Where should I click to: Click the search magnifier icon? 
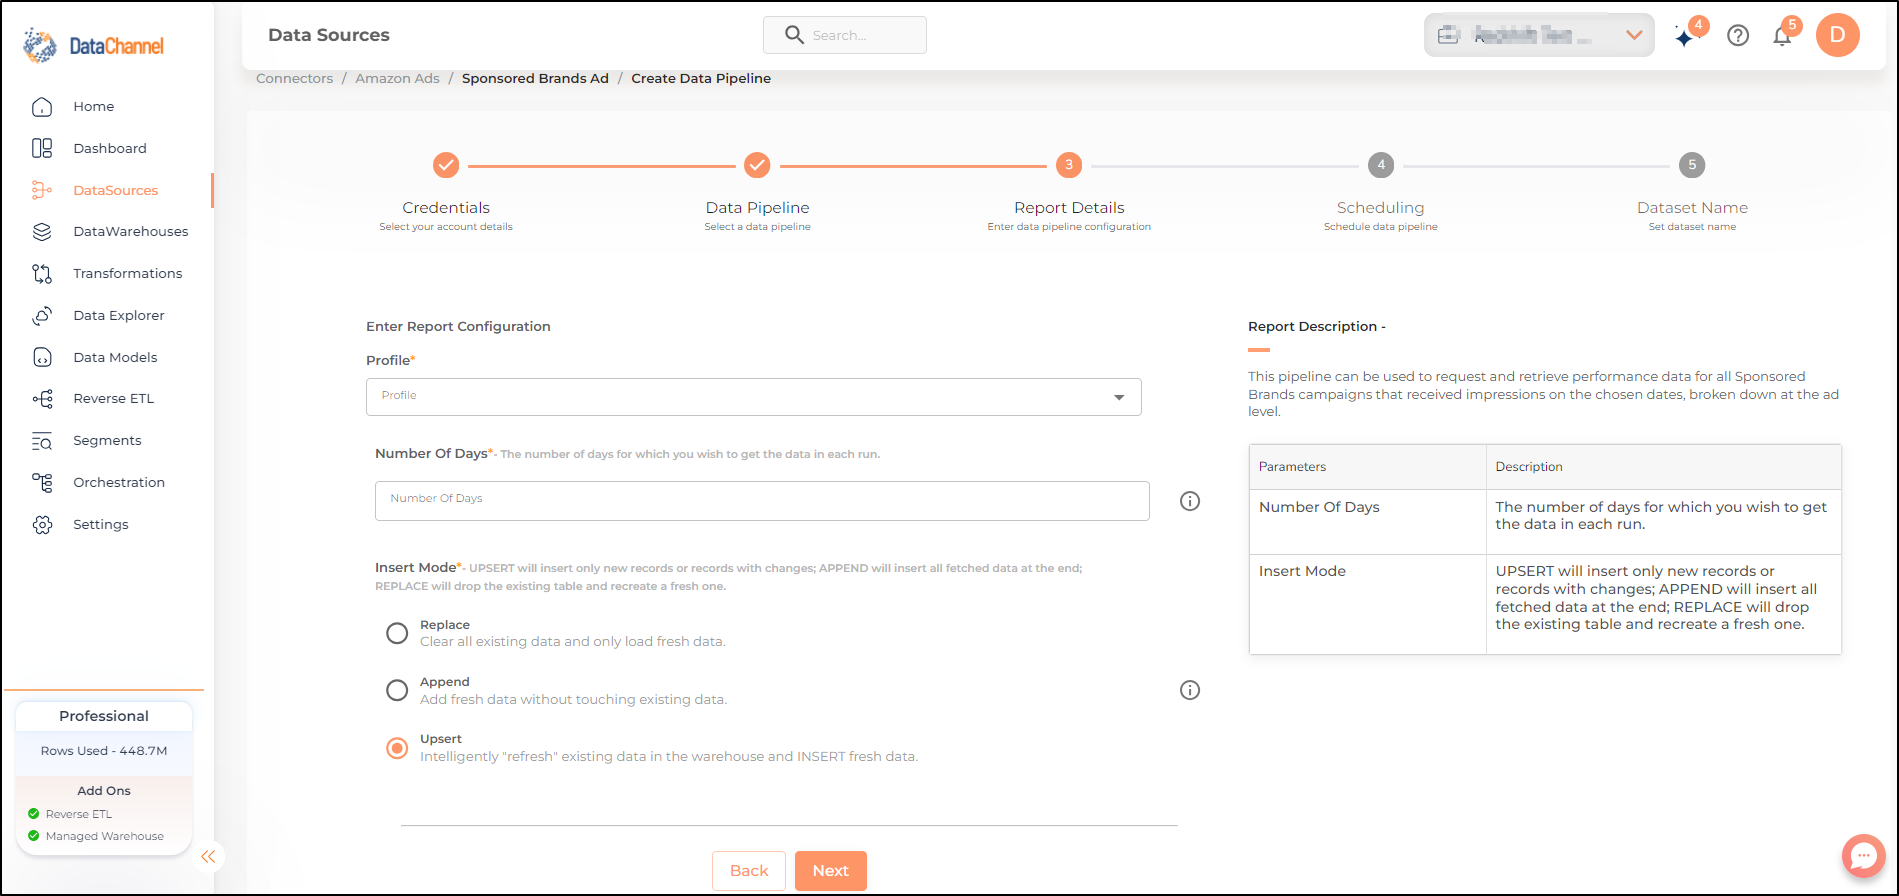(x=794, y=35)
